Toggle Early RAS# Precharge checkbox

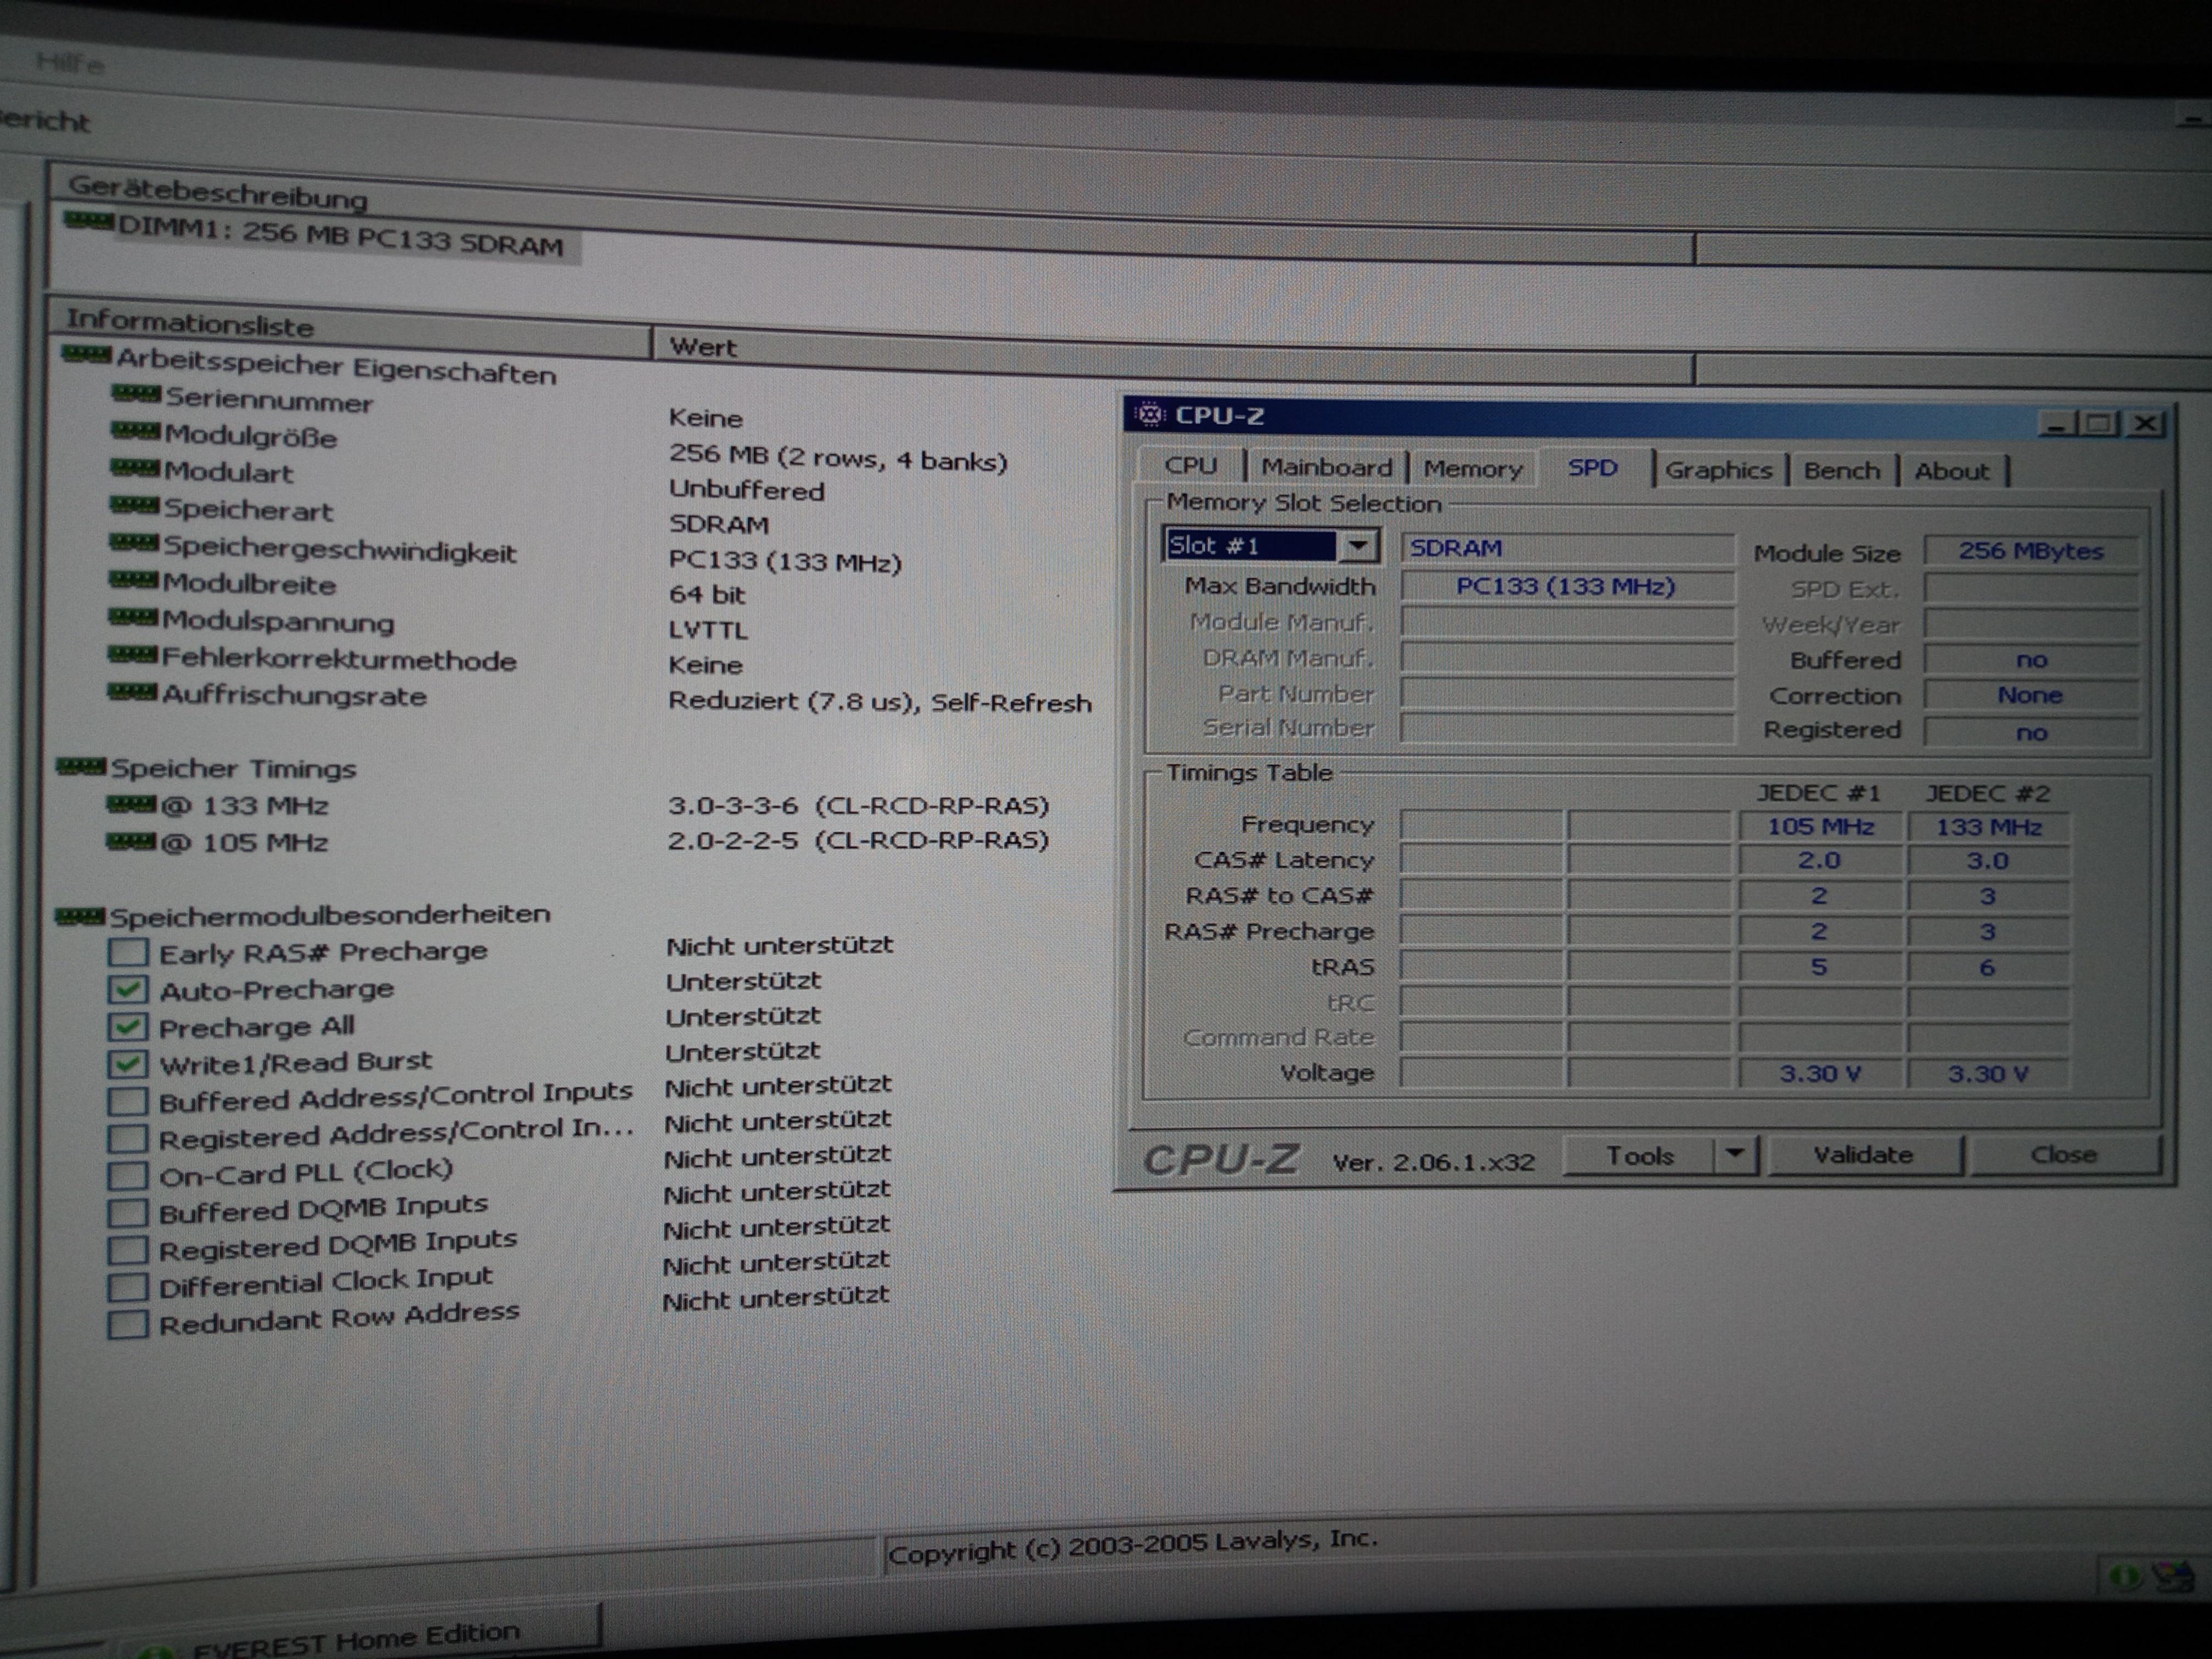point(128,952)
